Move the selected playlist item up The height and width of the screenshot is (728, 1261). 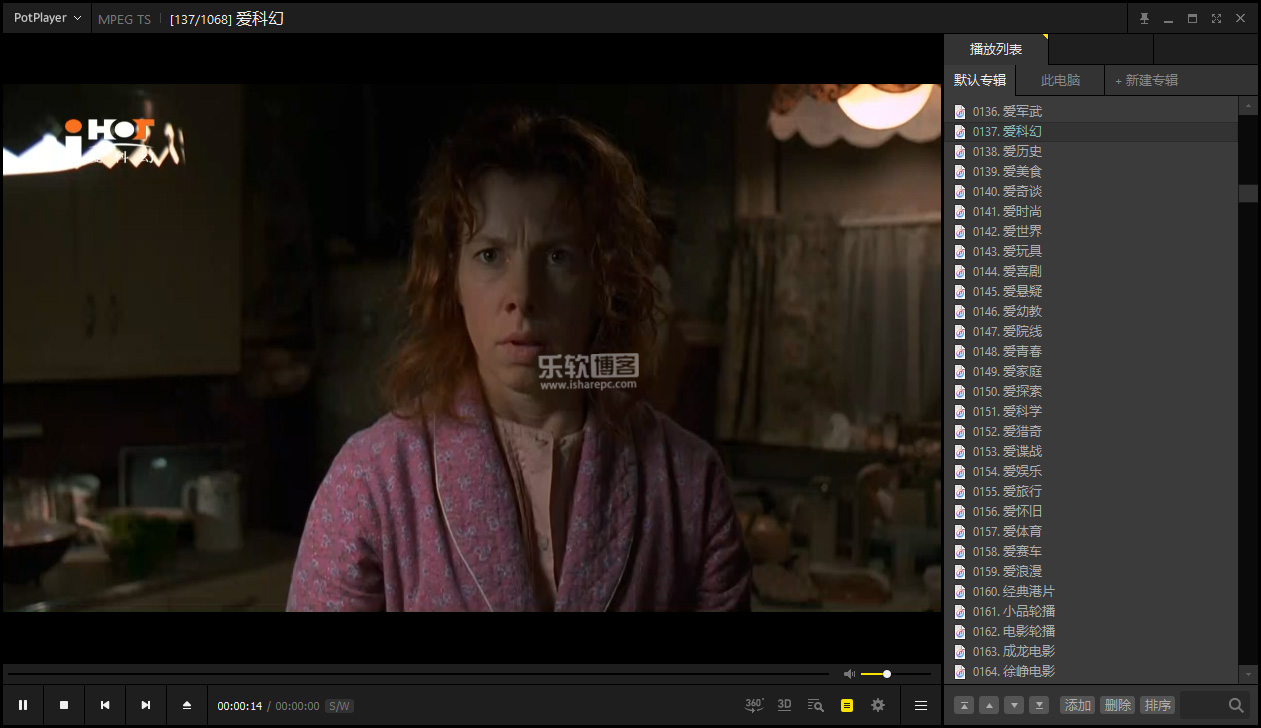[989, 705]
